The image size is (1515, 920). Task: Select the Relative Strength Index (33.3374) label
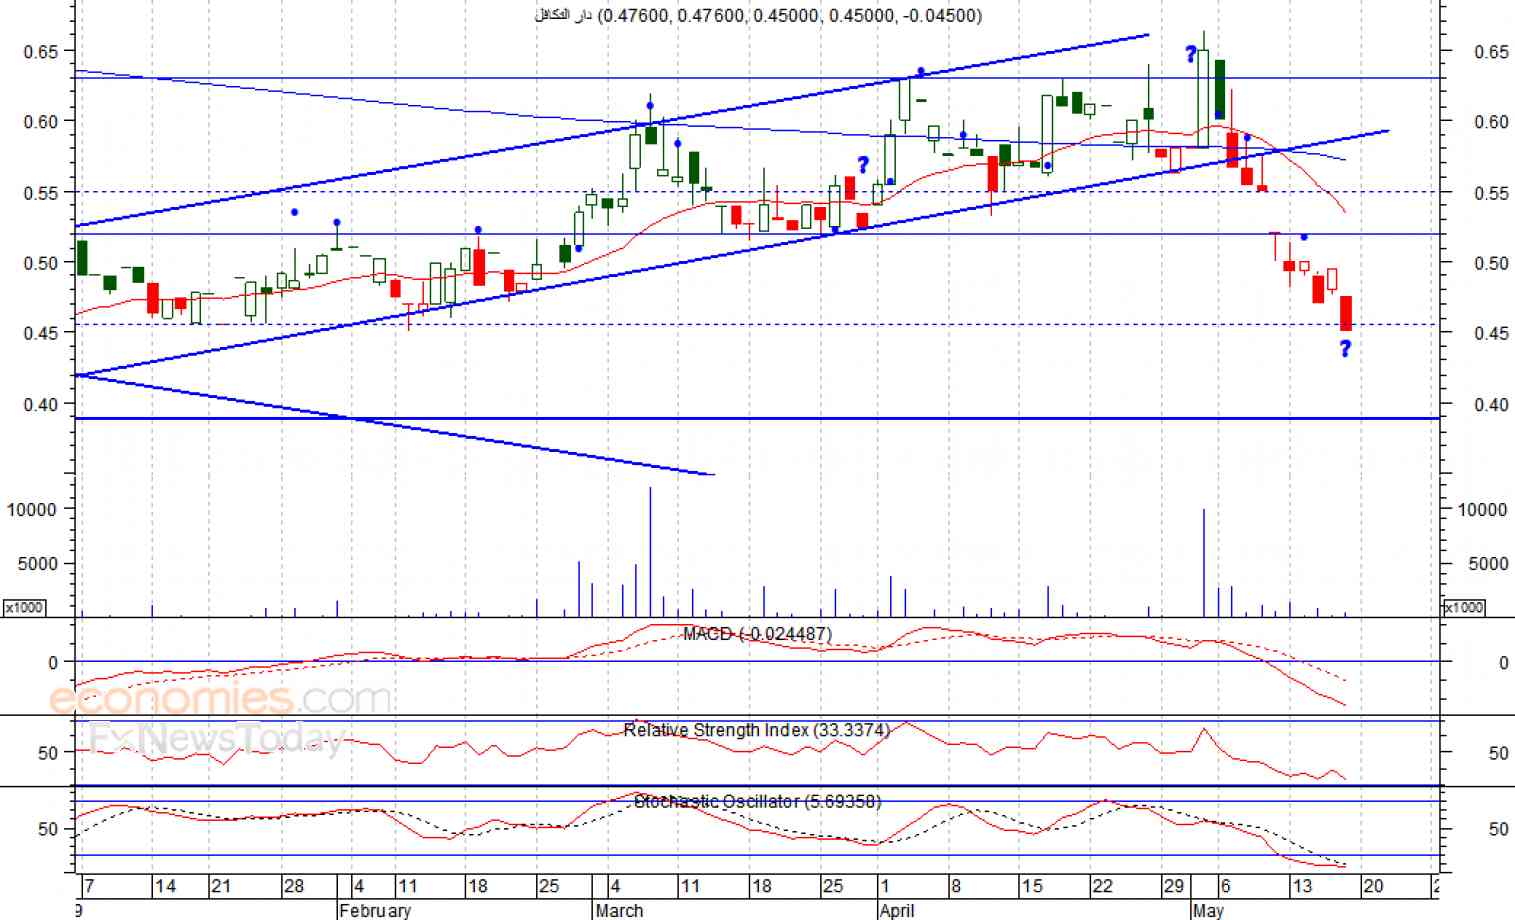click(756, 730)
